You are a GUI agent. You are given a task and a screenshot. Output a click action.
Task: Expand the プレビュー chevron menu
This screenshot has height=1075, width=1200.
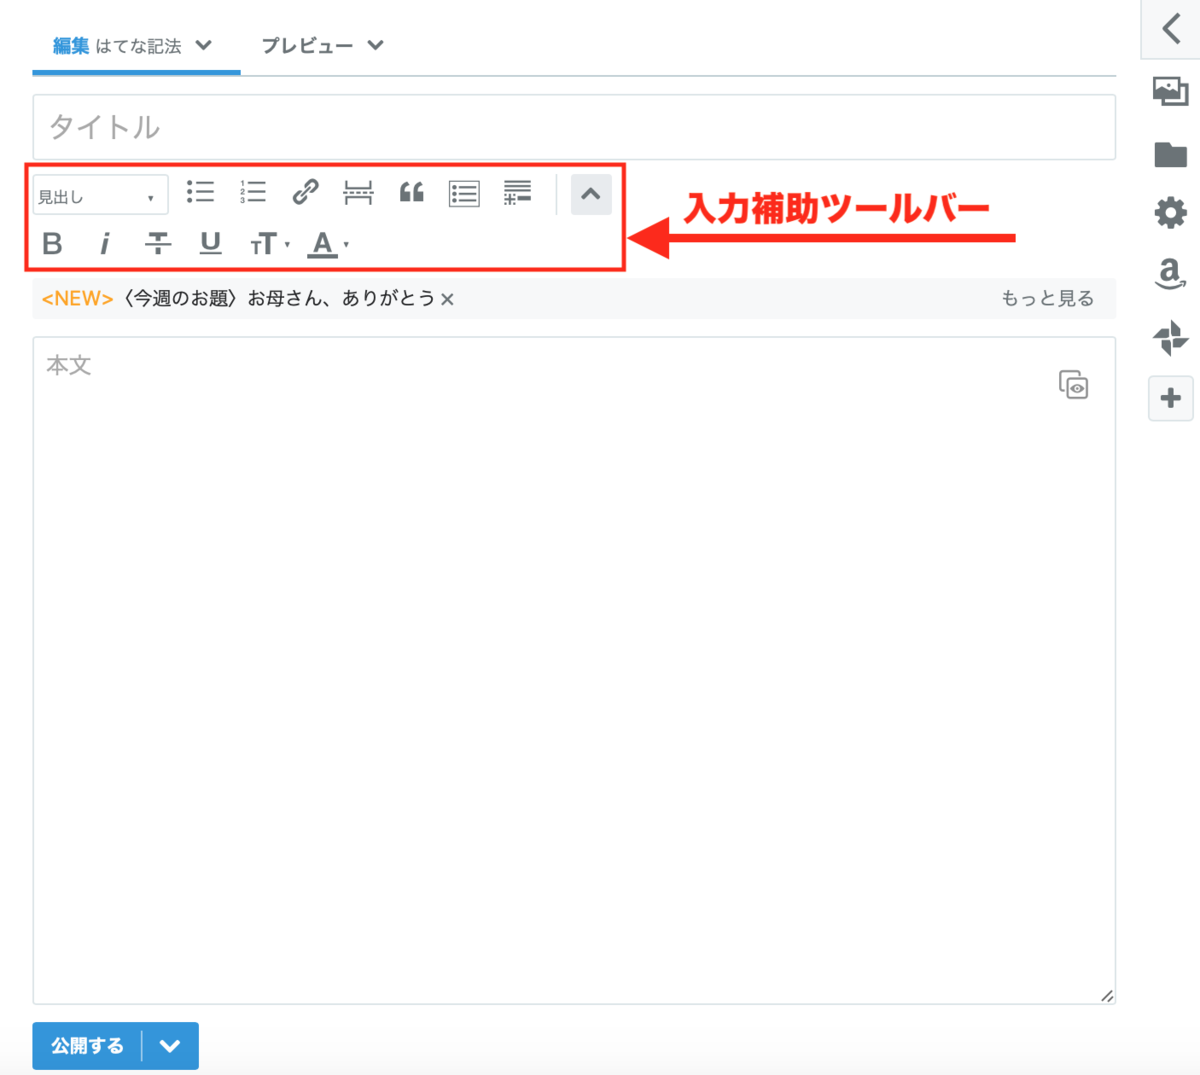click(x=375, y=45)
